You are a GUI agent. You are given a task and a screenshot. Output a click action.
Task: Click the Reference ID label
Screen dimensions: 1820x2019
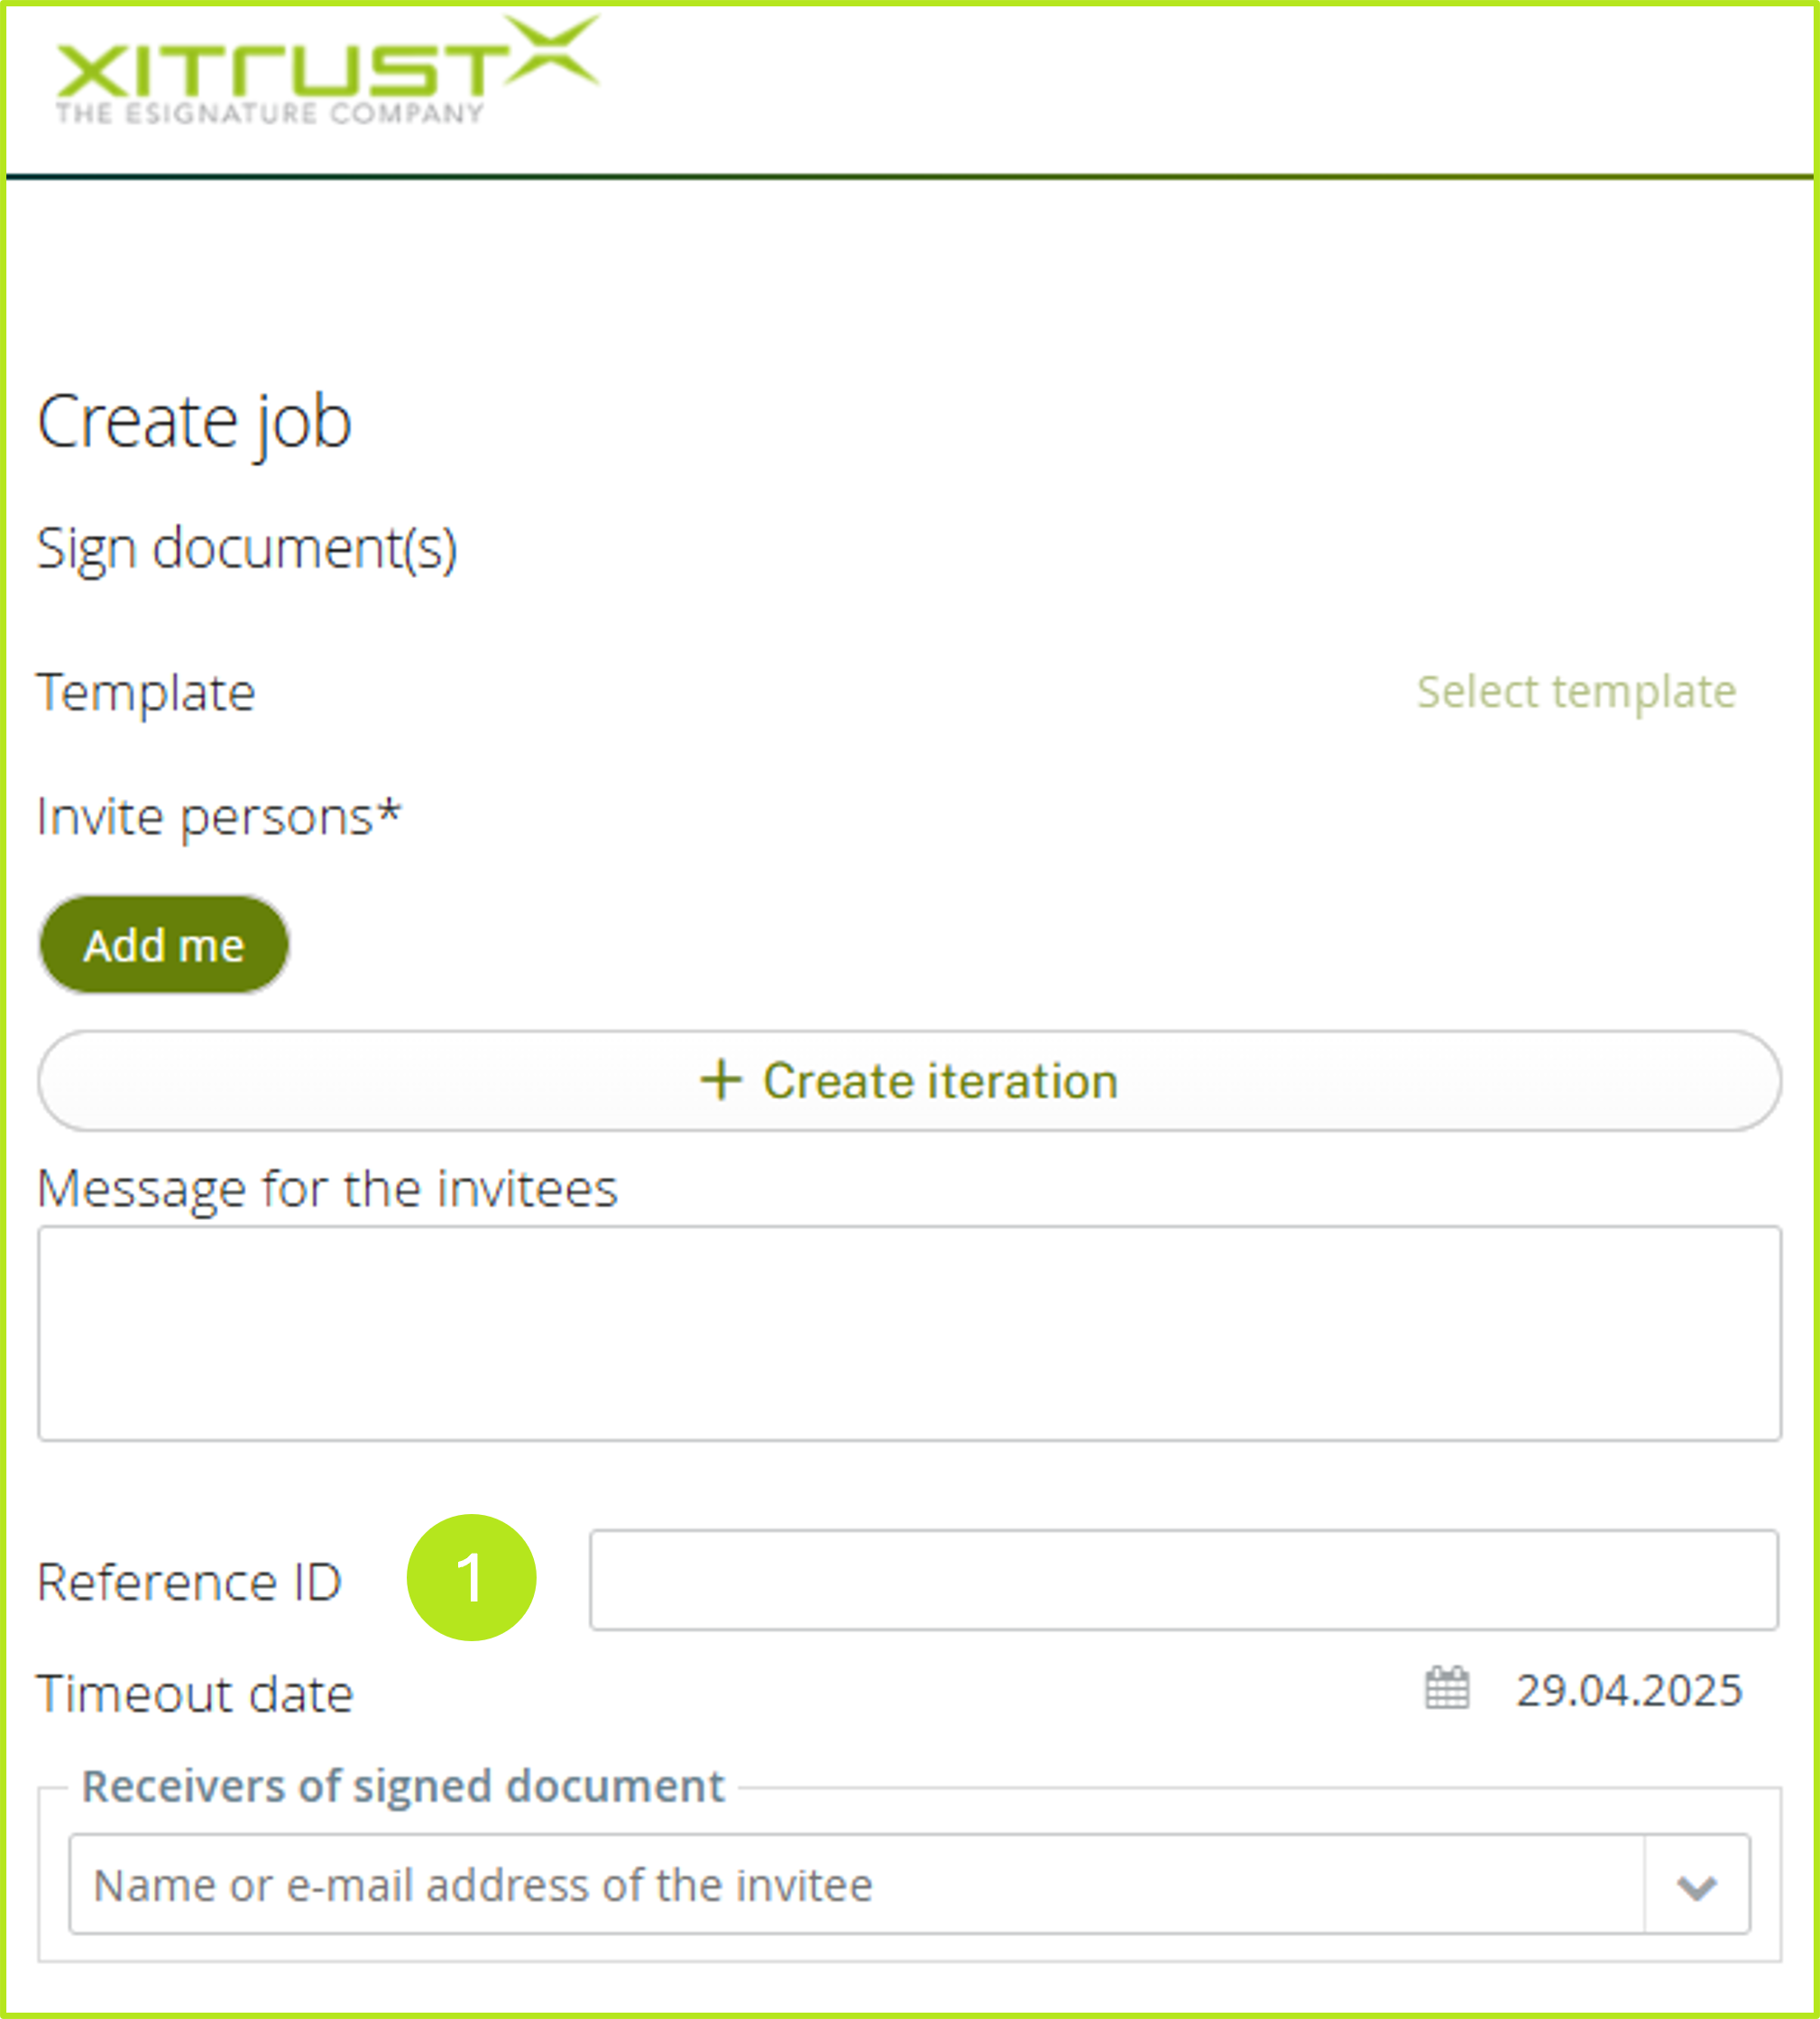pyautogui.click(x=189, y=1581)
